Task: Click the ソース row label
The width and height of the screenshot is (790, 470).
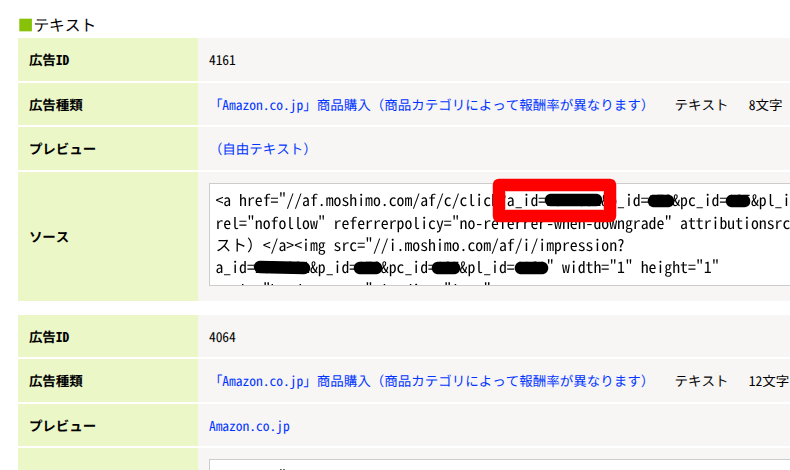Action: tap(49, 237)
